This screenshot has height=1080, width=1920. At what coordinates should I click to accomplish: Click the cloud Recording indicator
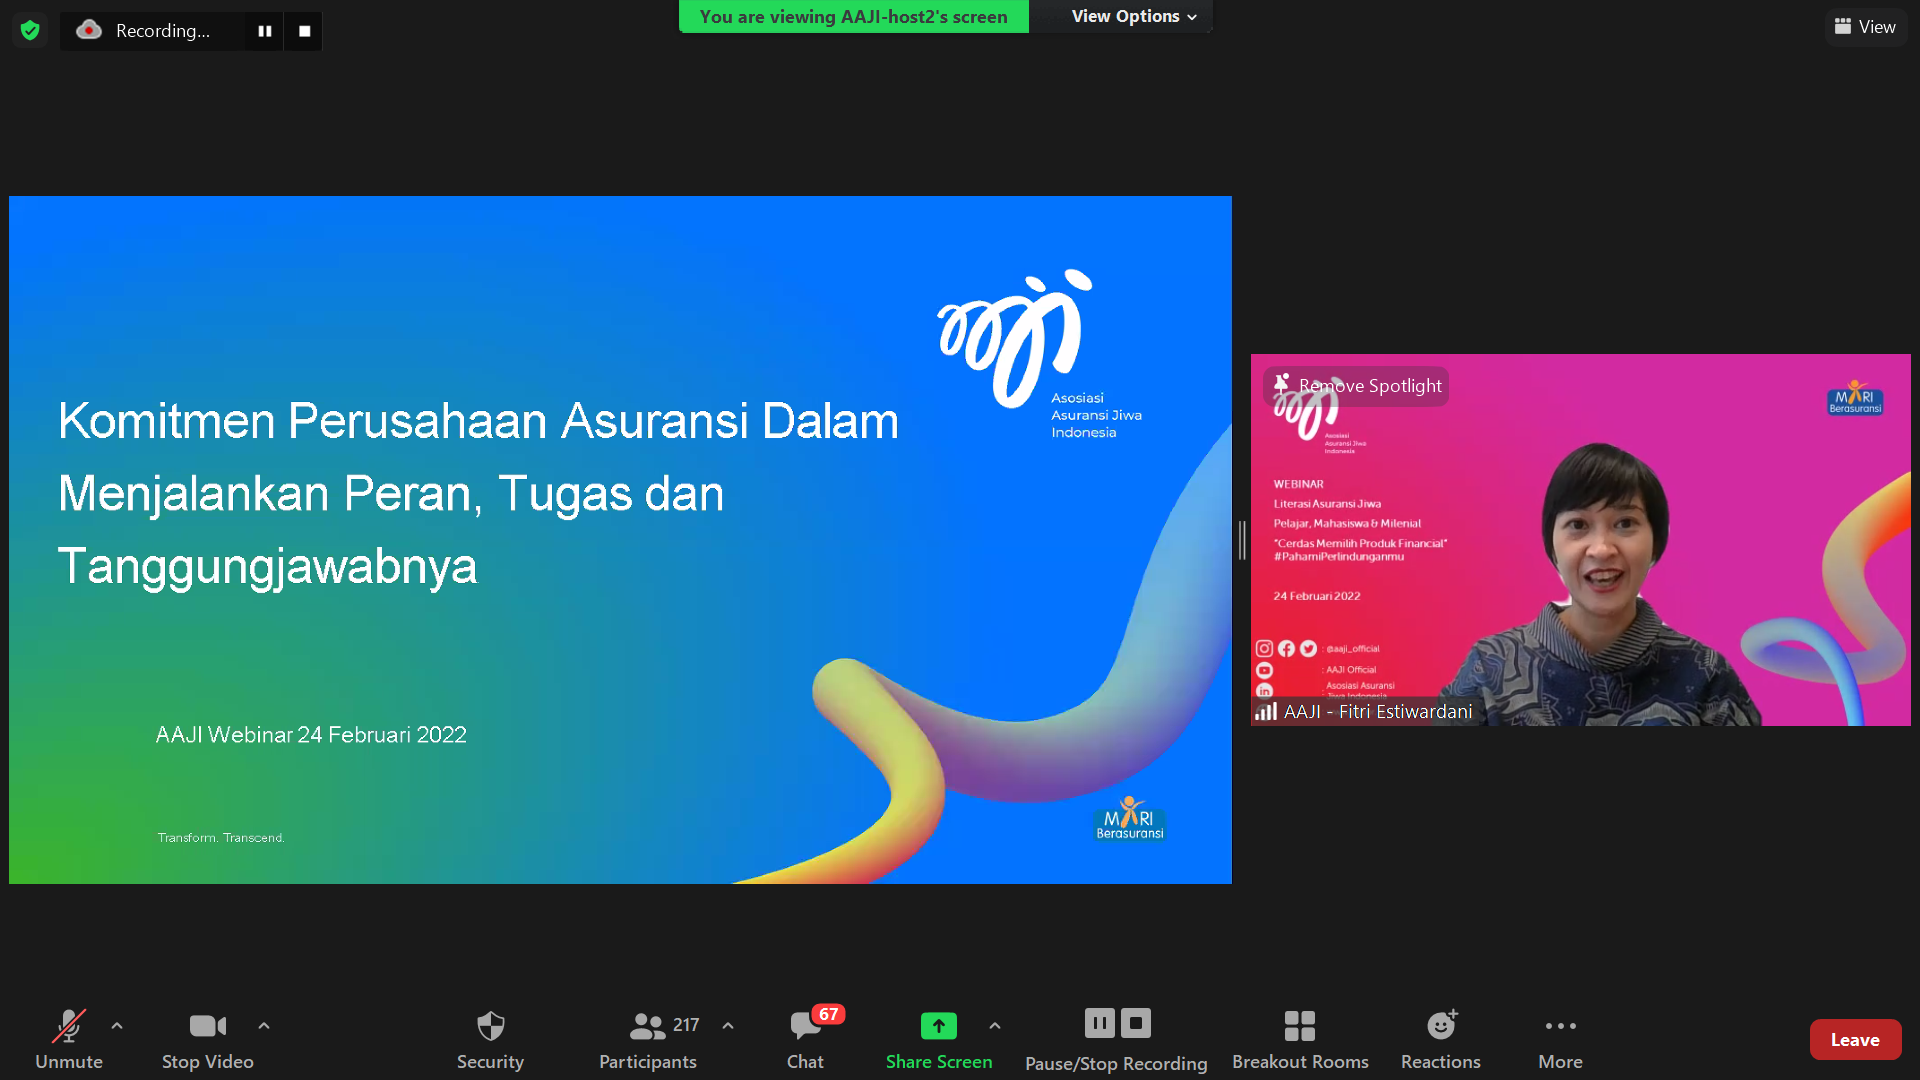click(145, 31)
